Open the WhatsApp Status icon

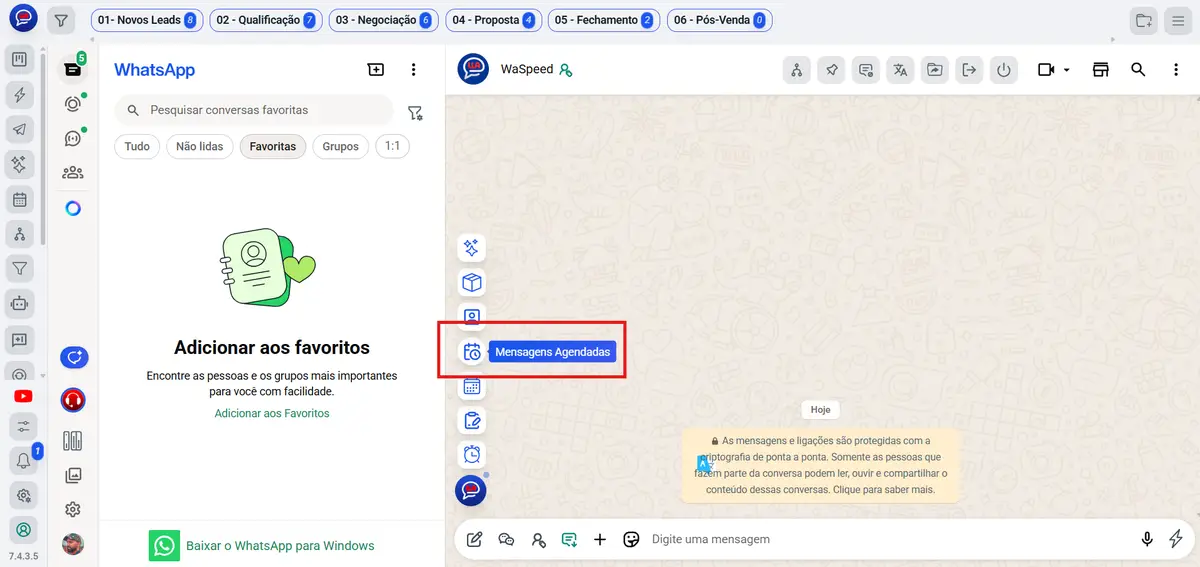click(72, 104)
